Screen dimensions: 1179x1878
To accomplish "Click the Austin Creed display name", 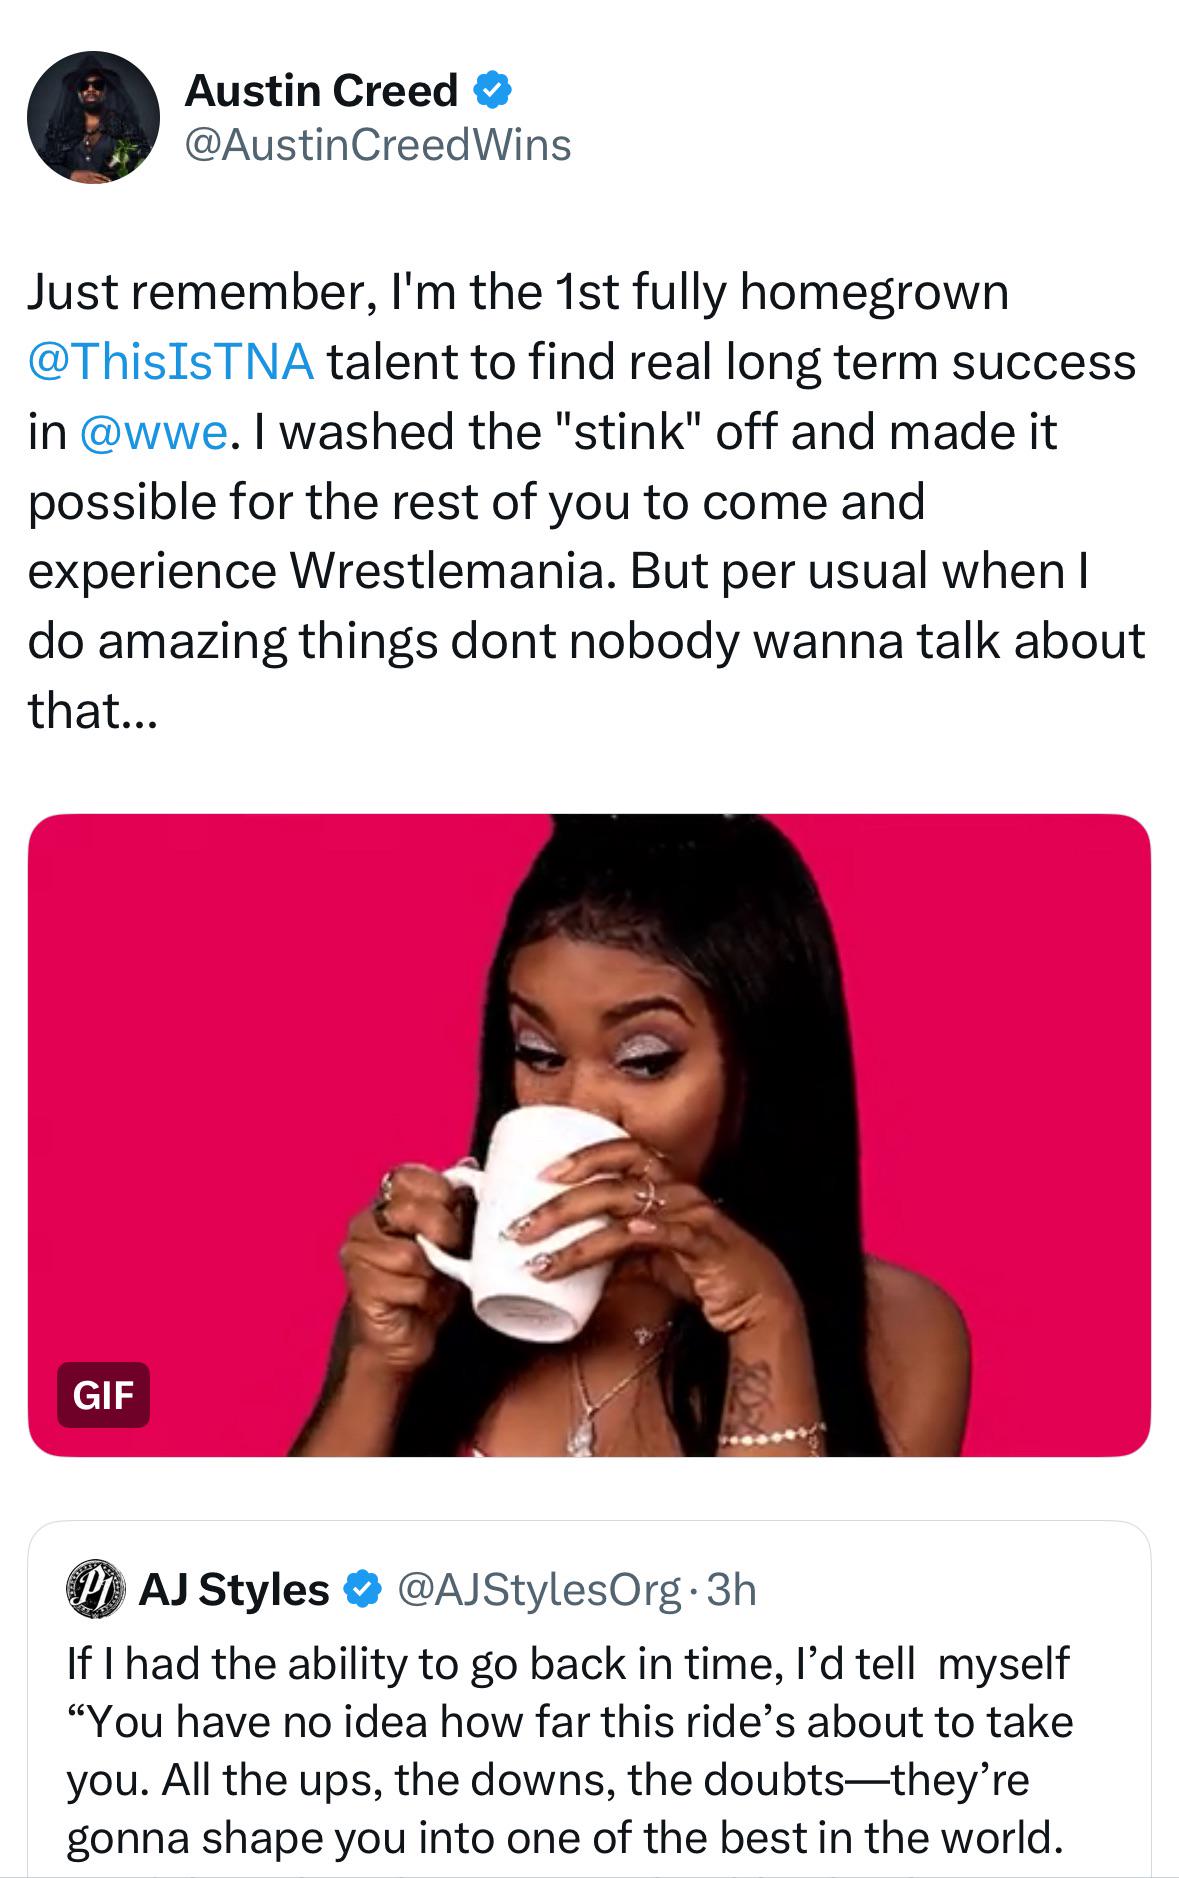I will [321, 91].
